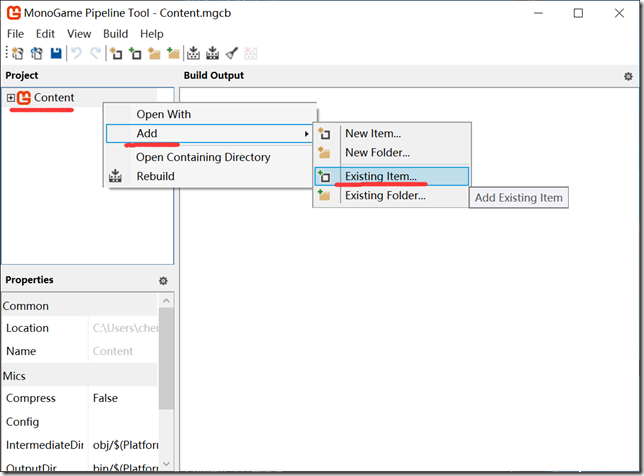Click the Open project toolbar icon
644x476 pixels.
37,54
